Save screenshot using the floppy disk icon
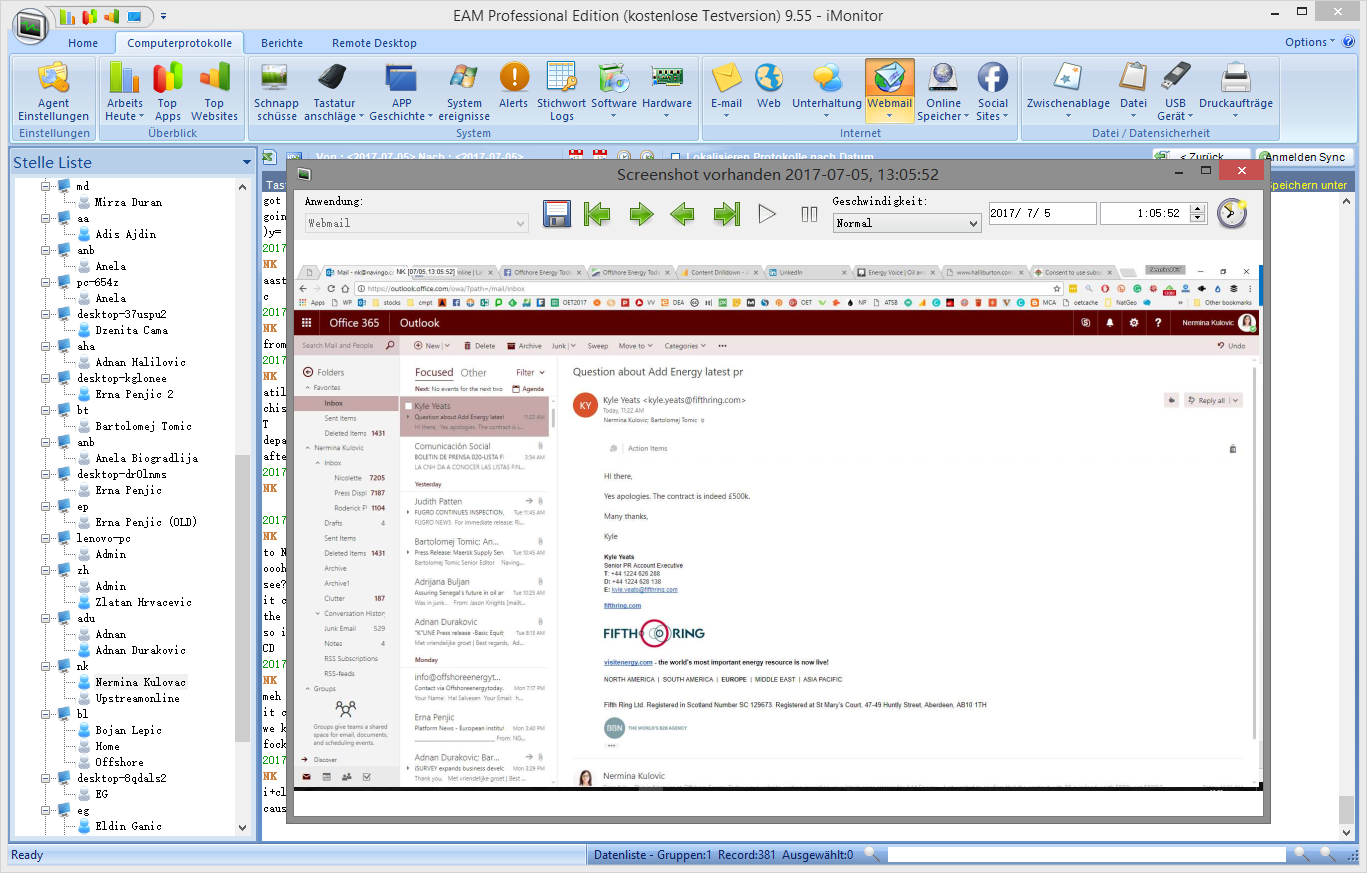The height and width of the screenshot is (873, 1367). click(557, 214)
